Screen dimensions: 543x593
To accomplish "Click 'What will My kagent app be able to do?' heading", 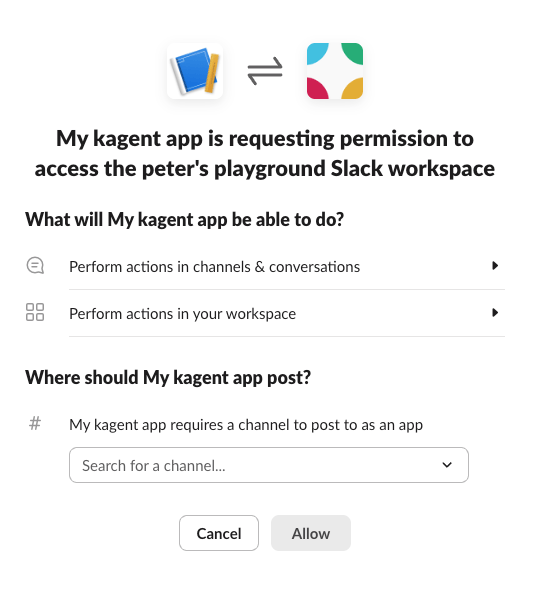I will click(x=185, y=220).
